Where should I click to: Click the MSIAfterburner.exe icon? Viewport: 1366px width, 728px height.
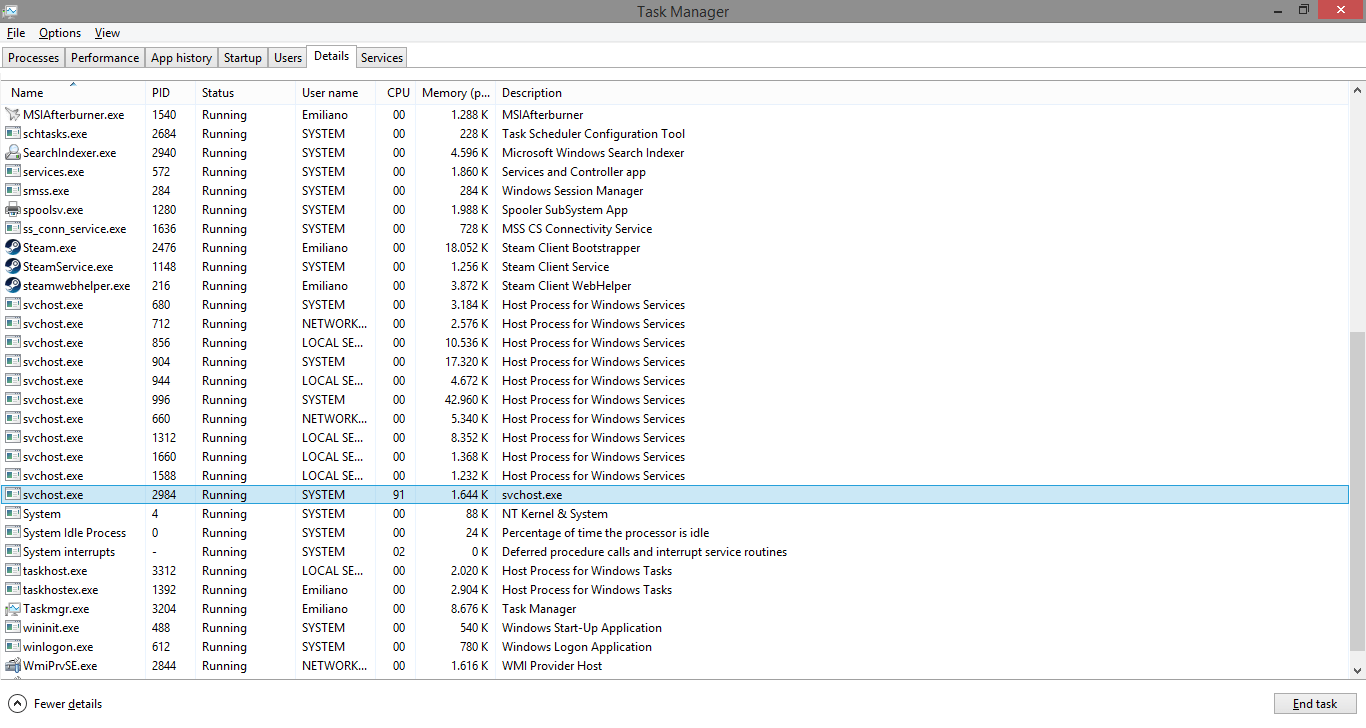pos(15,114)
